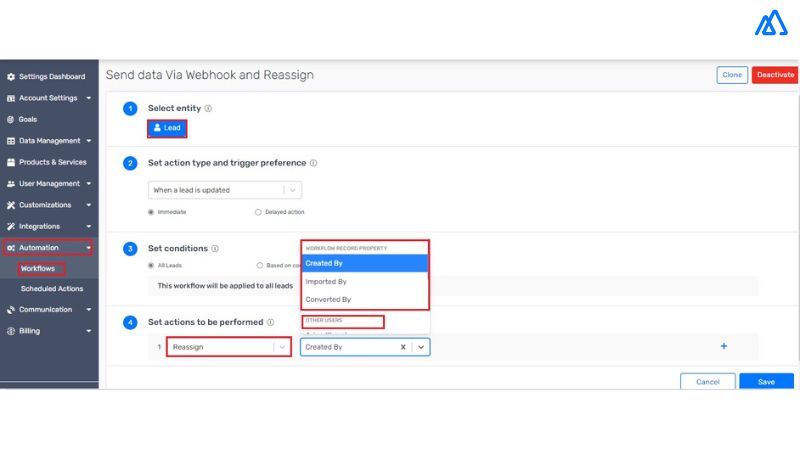Clear the Created By selection with X
This screenshot has height=450, width=800.
[x=403, y=347]
